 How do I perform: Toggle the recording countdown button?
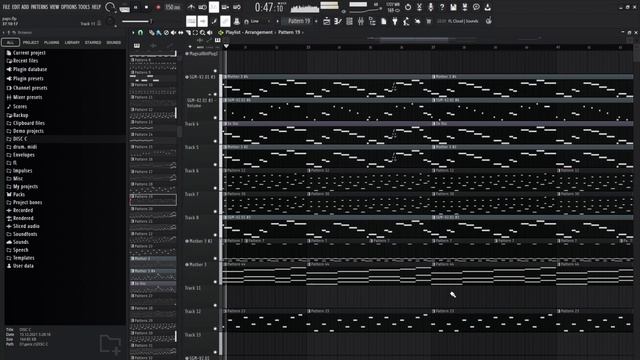tap(214, 7)
